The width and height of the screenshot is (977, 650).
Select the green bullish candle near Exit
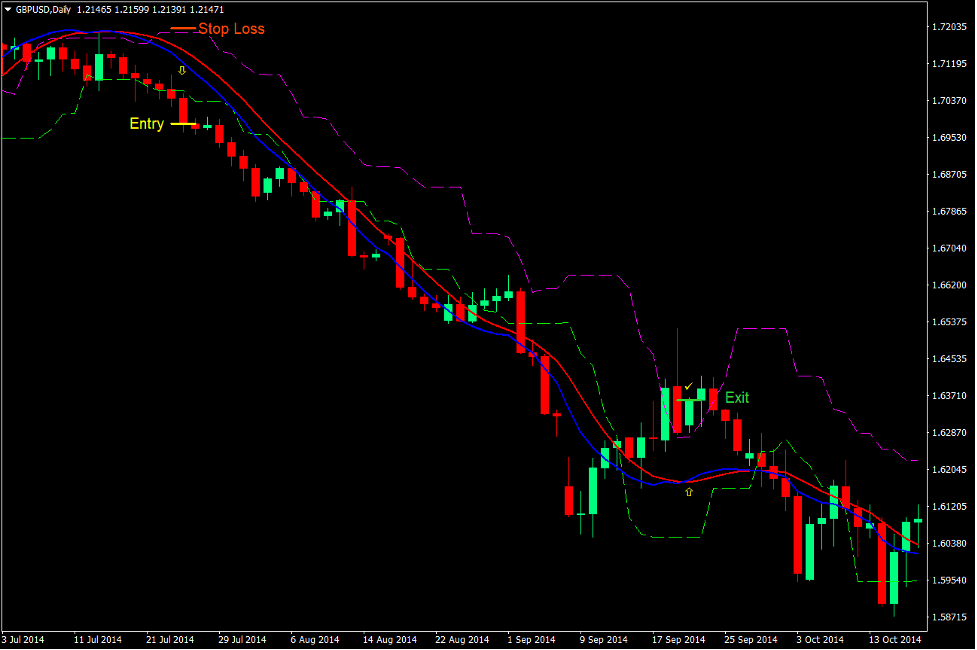(666, 410)
